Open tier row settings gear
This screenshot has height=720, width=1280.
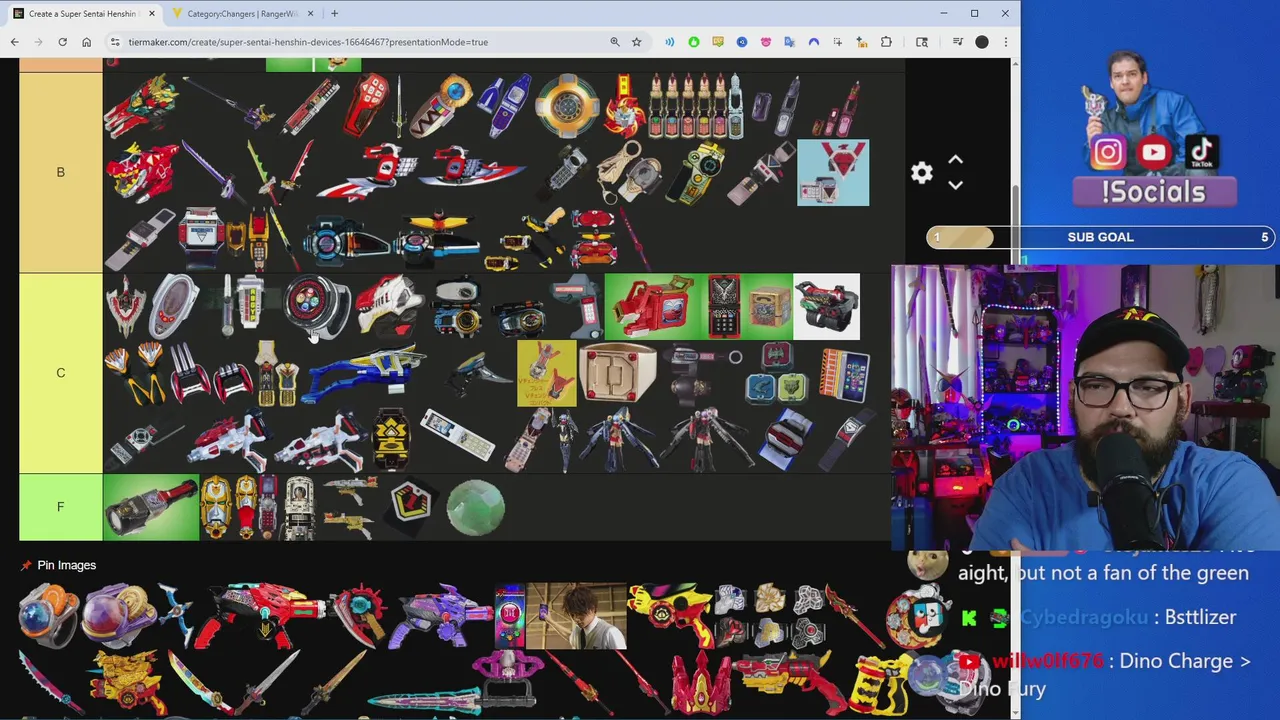pyautogui.click(x=922, y=173)
